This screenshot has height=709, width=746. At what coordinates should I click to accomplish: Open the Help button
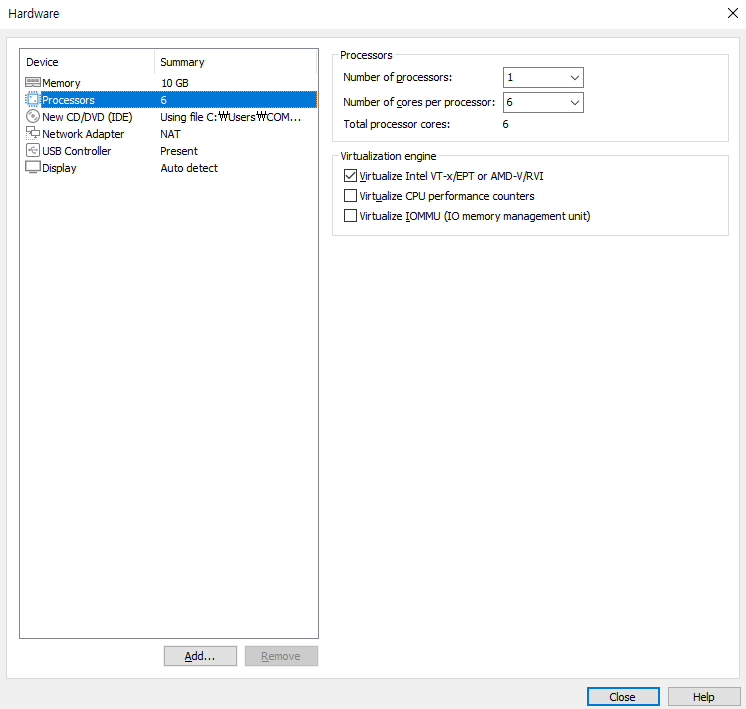pyautogui.click(x=704, y=697)
